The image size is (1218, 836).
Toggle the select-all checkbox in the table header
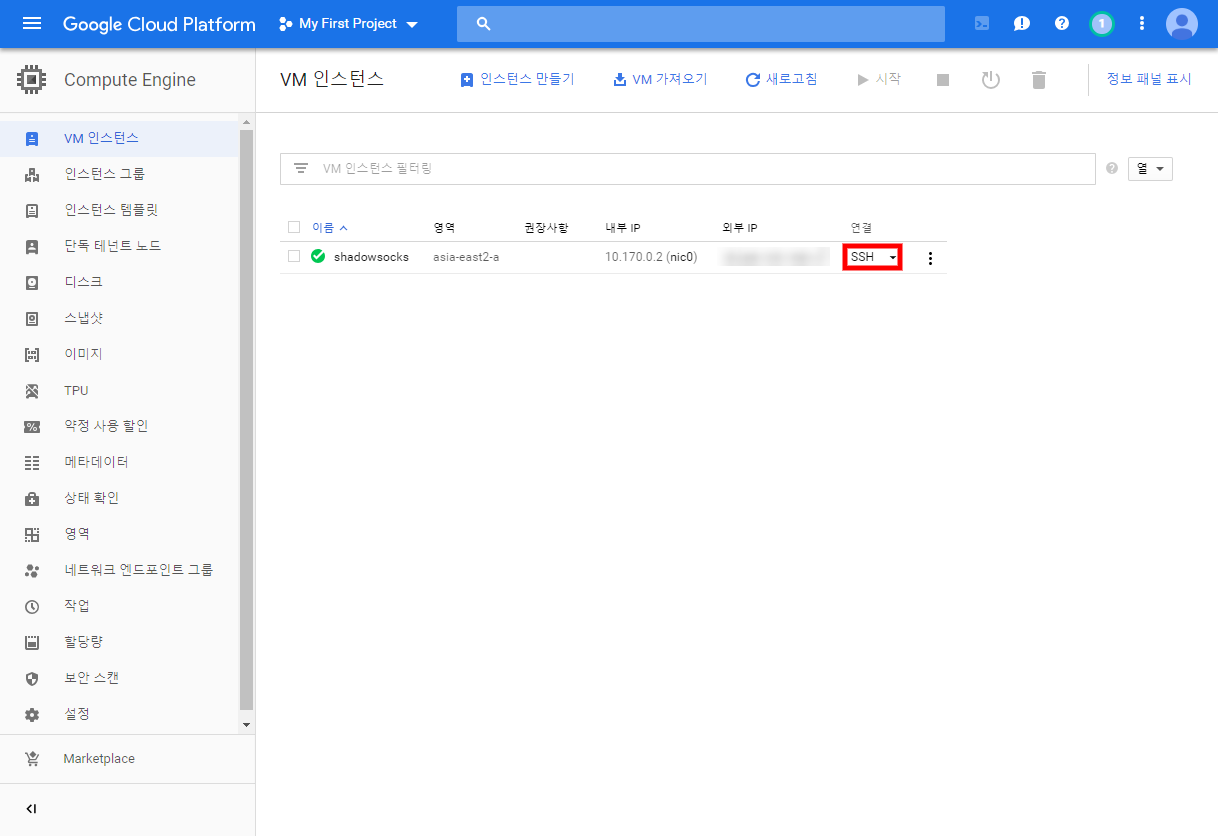[293, 227]
